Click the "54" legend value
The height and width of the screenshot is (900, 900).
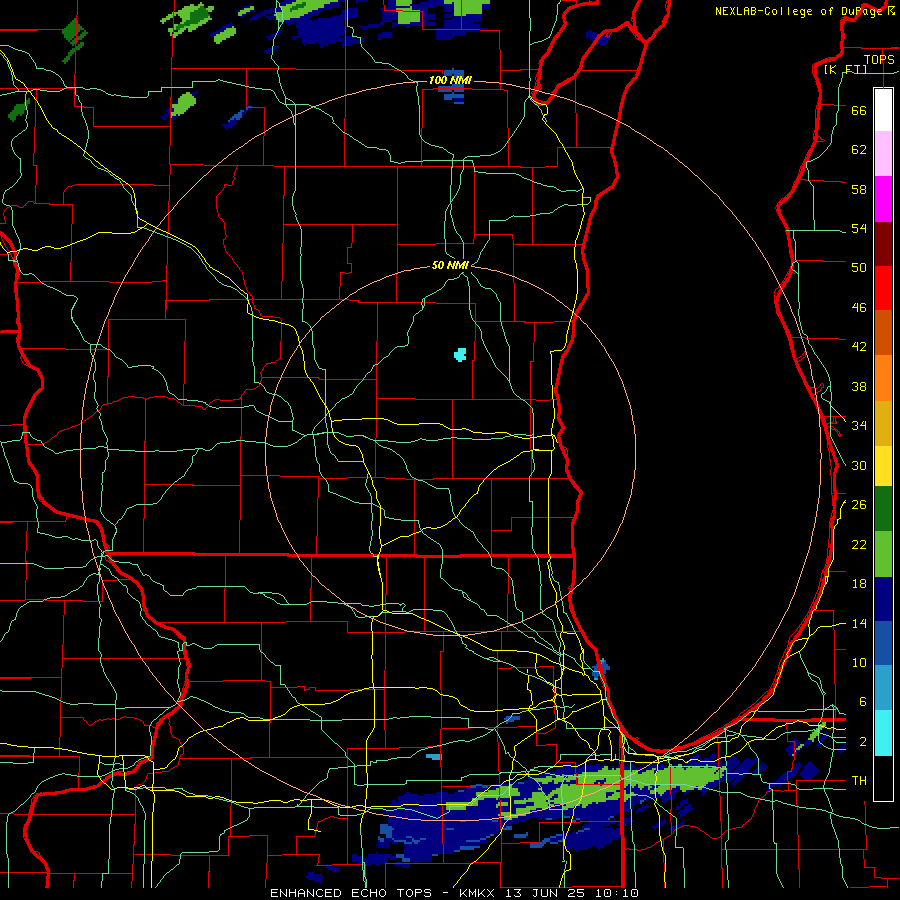click(859, 228)
